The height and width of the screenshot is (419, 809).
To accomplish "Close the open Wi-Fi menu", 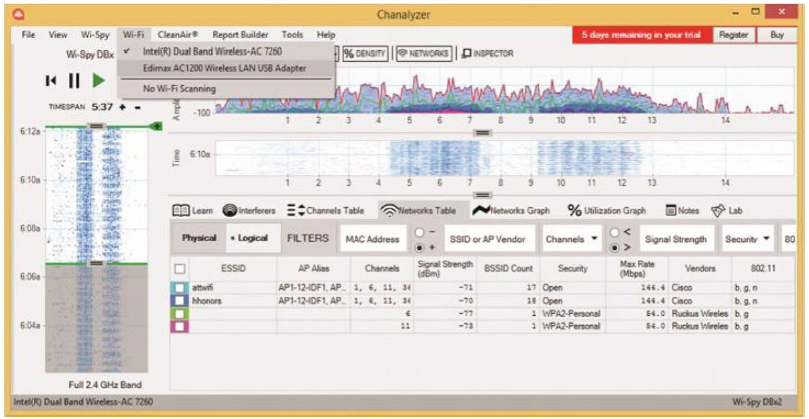I will coord(134,35).
